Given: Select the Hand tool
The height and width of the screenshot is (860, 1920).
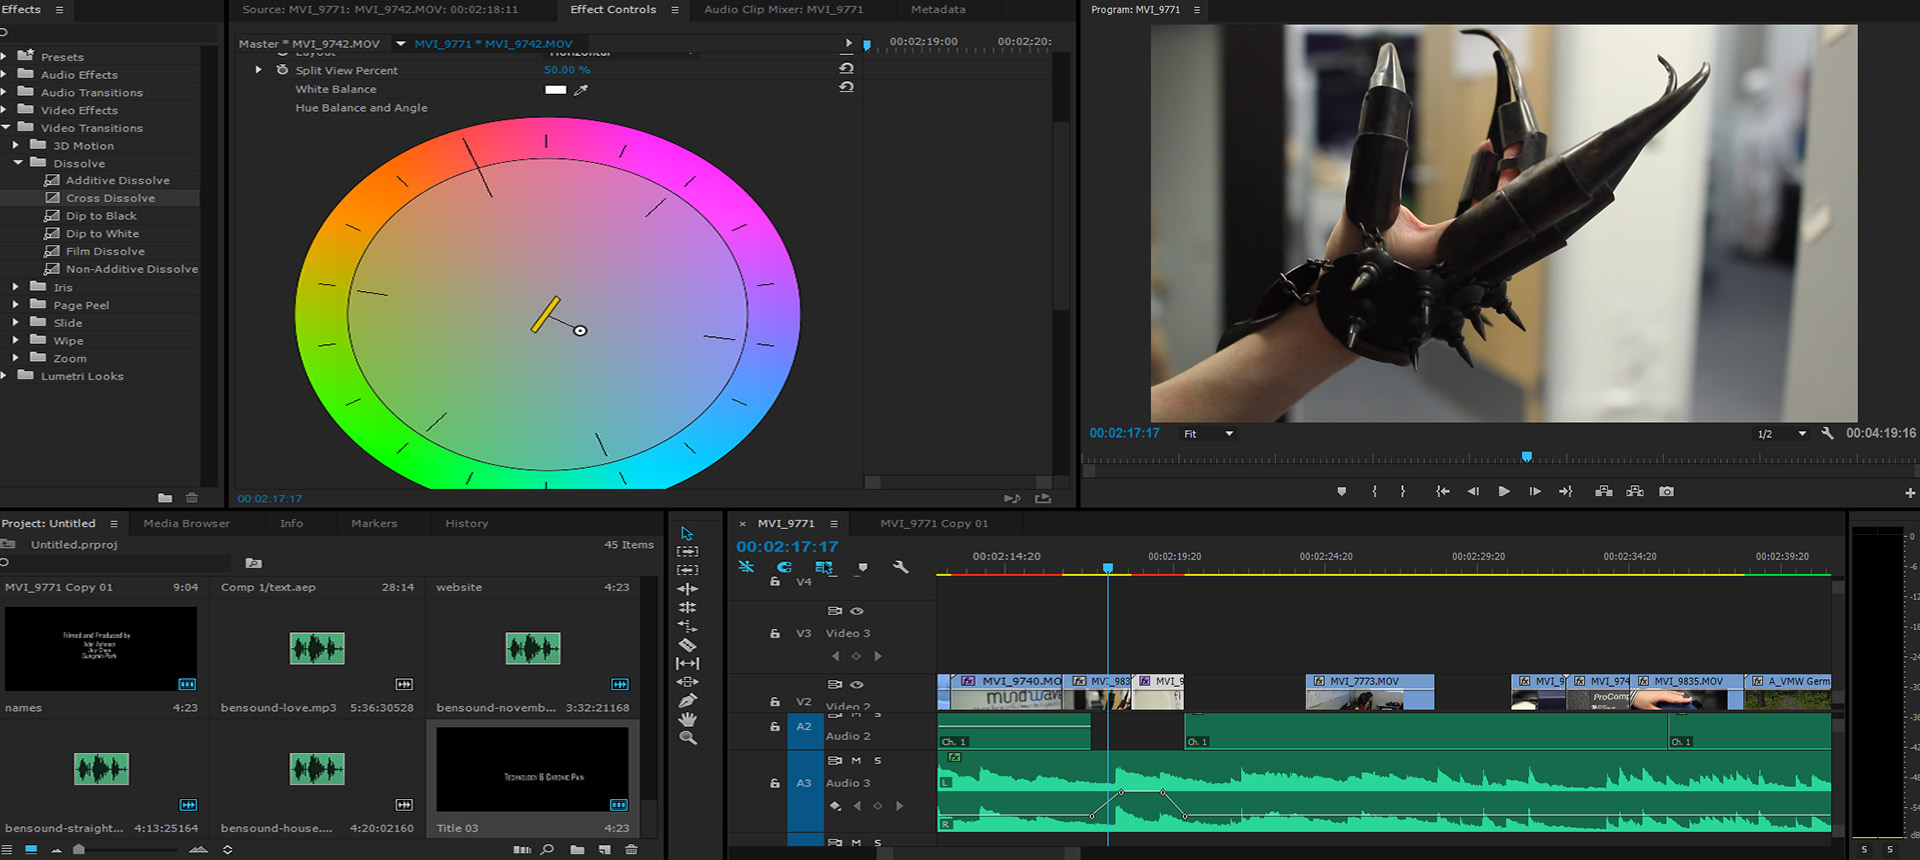Looking at the screenshot, I should (x=687, y=719).
